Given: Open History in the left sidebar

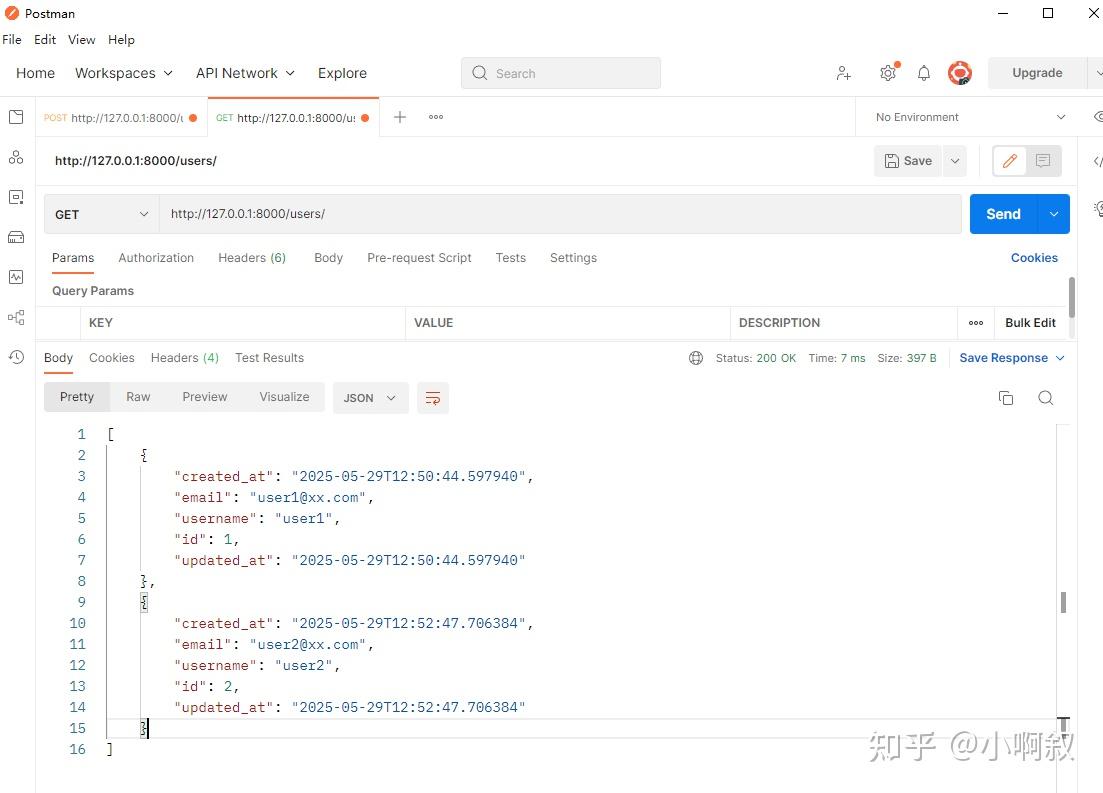Looking at the screenshot, I should (x=16, y=357).
